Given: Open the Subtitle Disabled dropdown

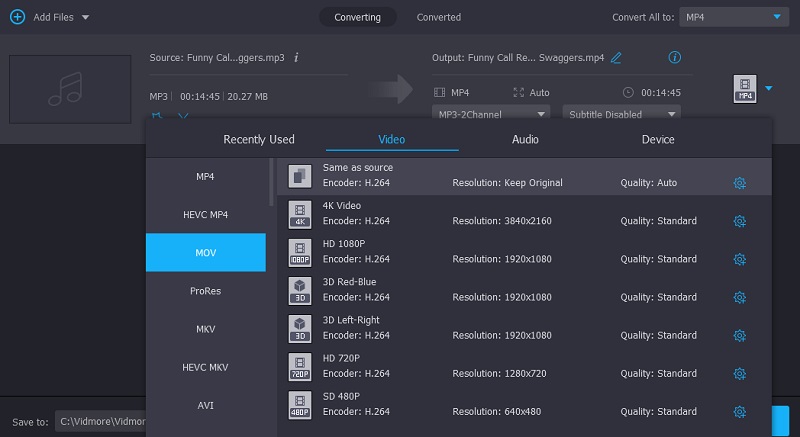Looking at the screenshot, I should pyautogui.click(x=621, y=114).
